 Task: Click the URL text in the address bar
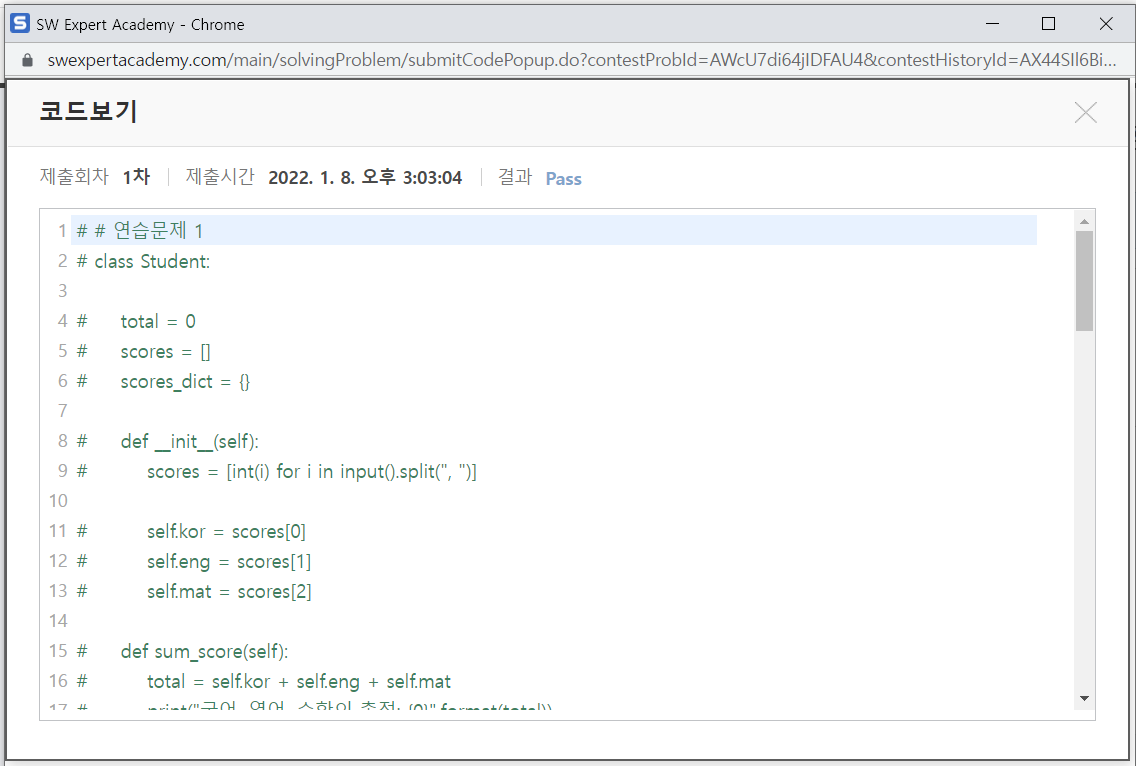582,60
